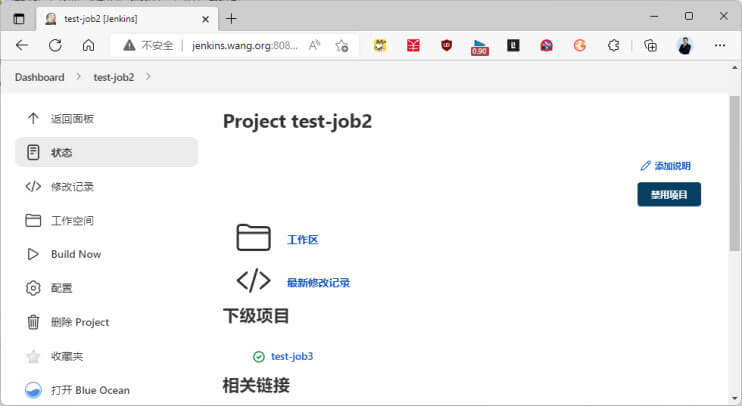Screen dimensions: 742x406
Task: Click the page vertical scrollbar thumb
Action: point(734,173)
